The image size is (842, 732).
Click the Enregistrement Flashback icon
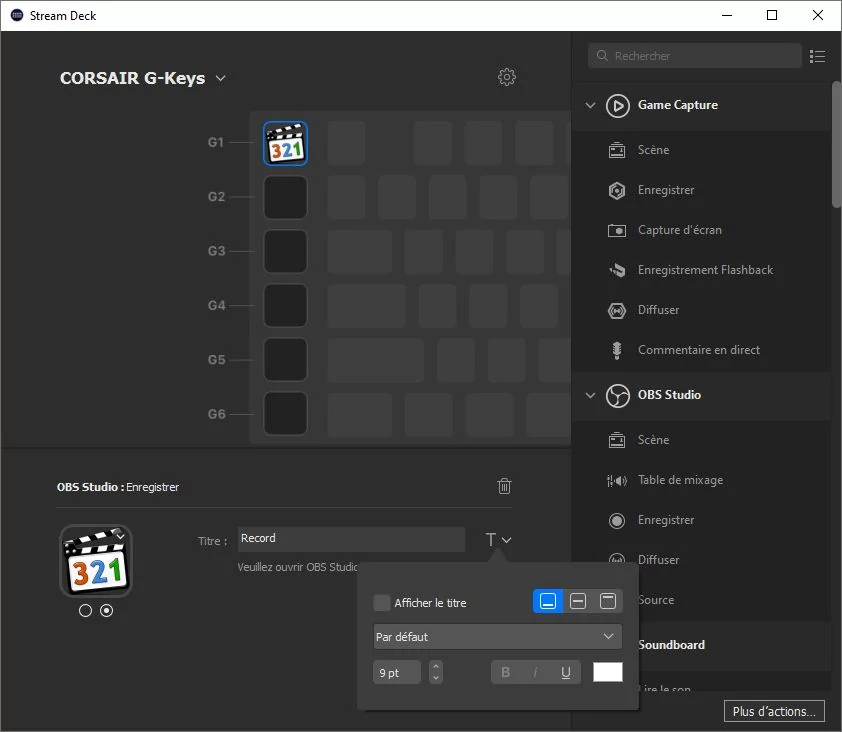point(616,270)
